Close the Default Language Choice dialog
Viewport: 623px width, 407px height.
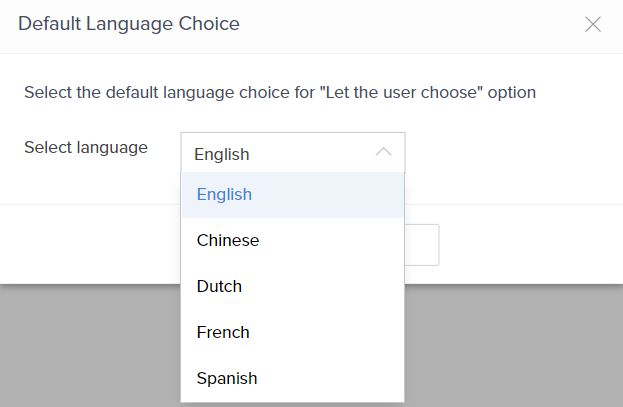[593, 24]
